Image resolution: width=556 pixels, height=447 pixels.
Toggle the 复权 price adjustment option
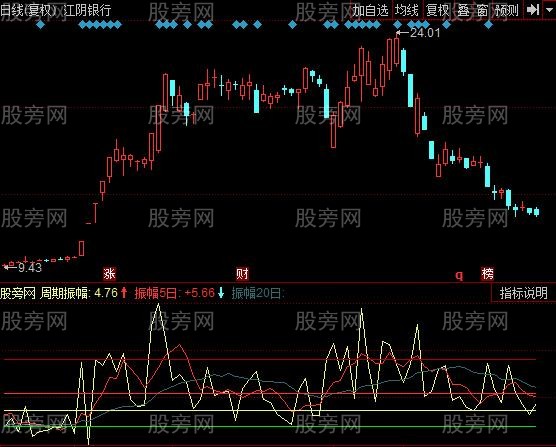438,10
